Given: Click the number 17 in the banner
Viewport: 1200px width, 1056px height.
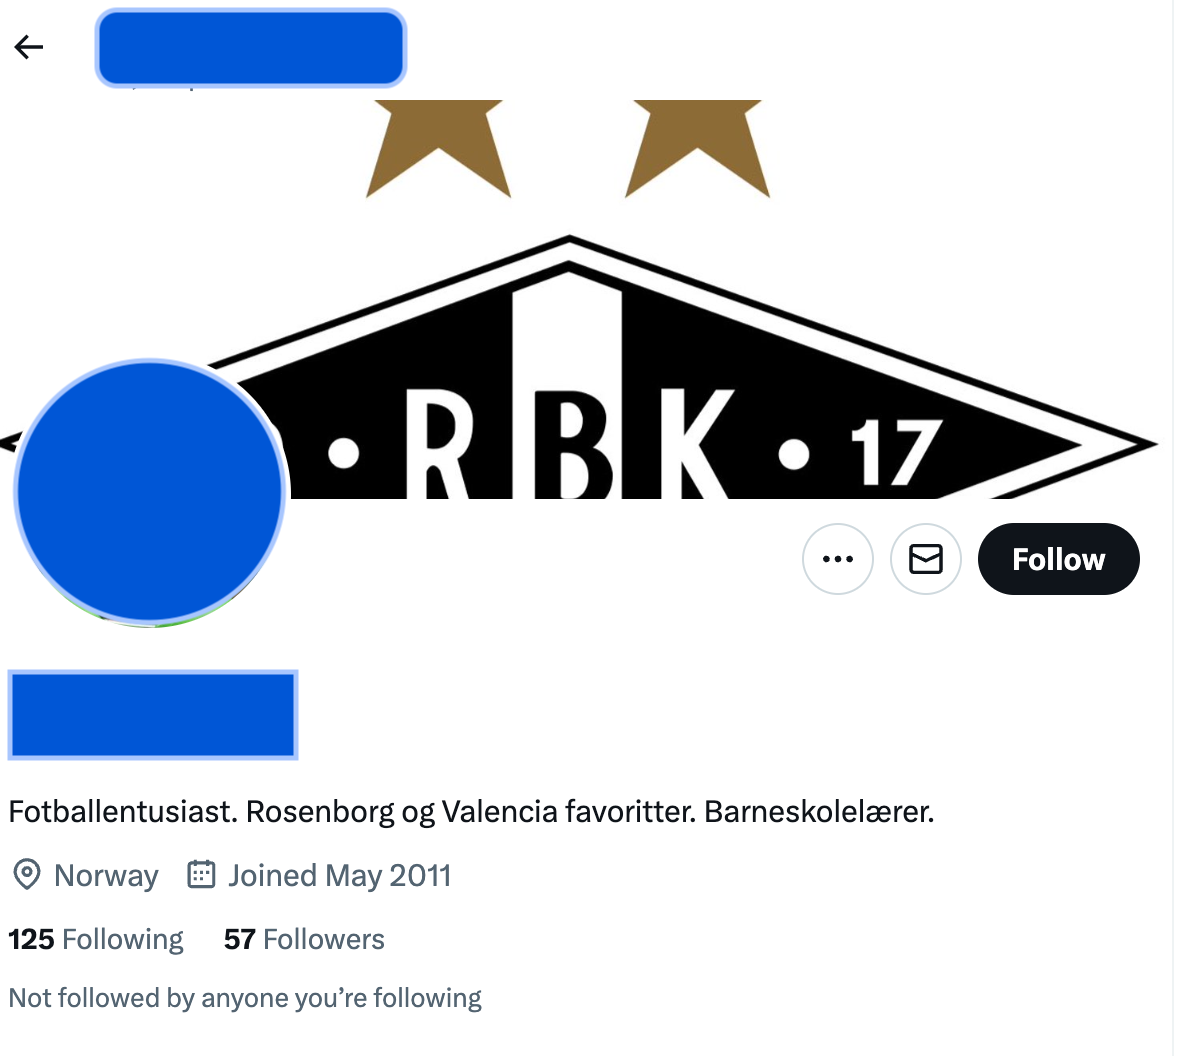Looking at the screenshot, I should [896, 453].
